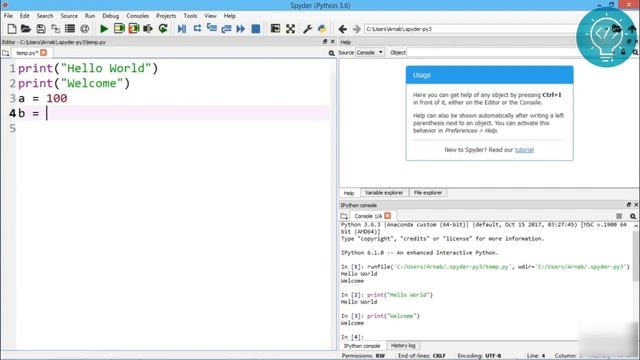
Task: Click line 1 print("Hello World") in editor
Action: pos(88,68)
